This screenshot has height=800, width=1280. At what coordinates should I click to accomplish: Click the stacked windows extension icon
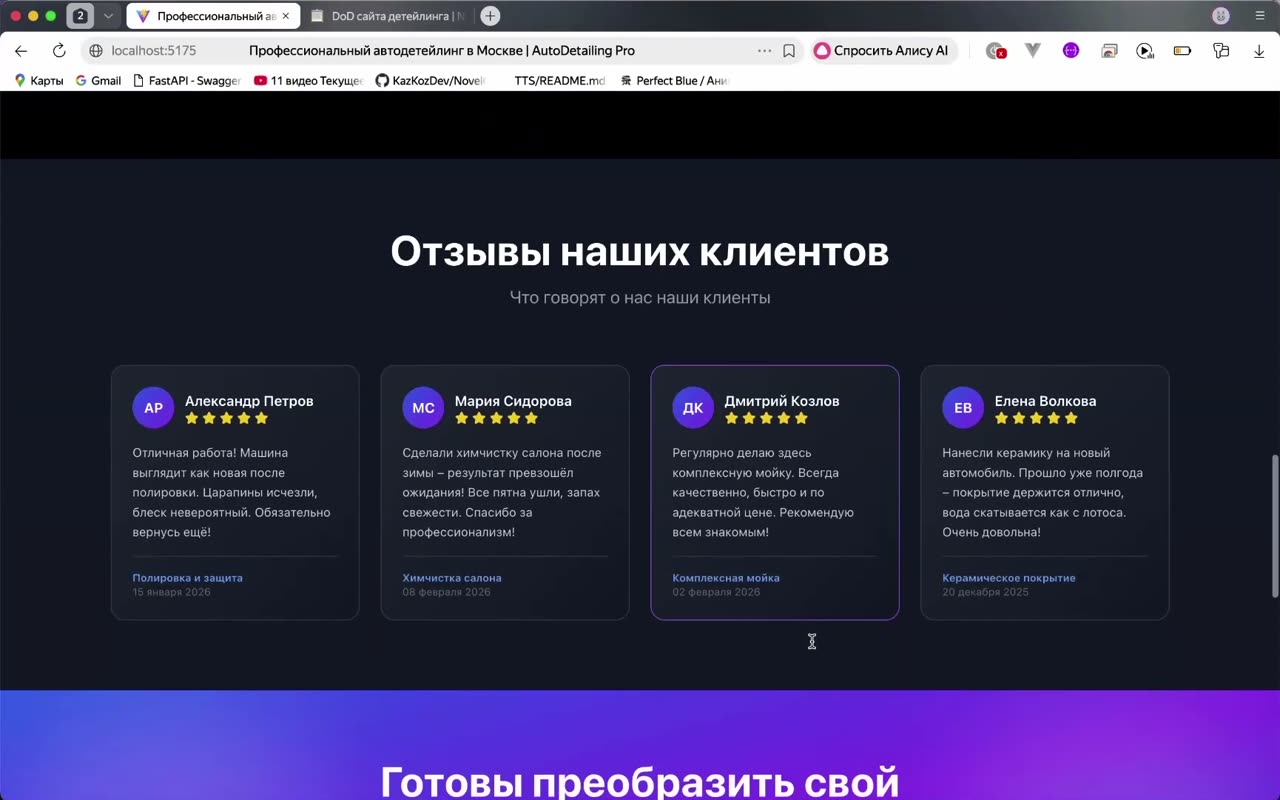click(x=1109, y=51)
